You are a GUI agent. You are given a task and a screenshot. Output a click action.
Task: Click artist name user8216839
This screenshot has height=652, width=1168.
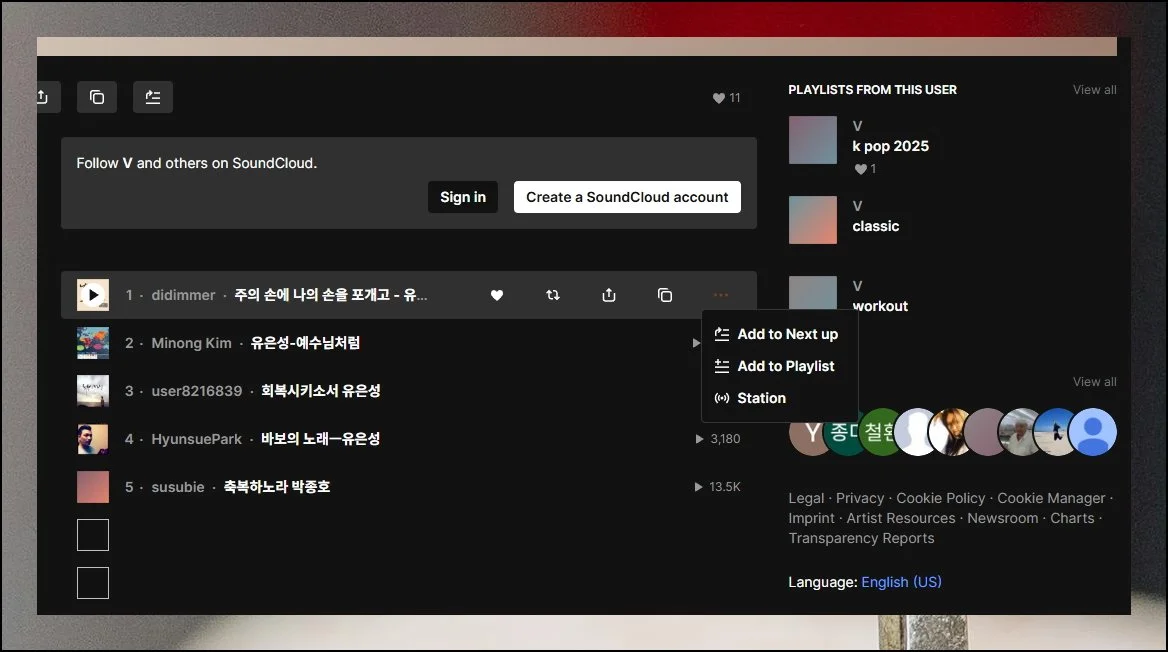197,391
